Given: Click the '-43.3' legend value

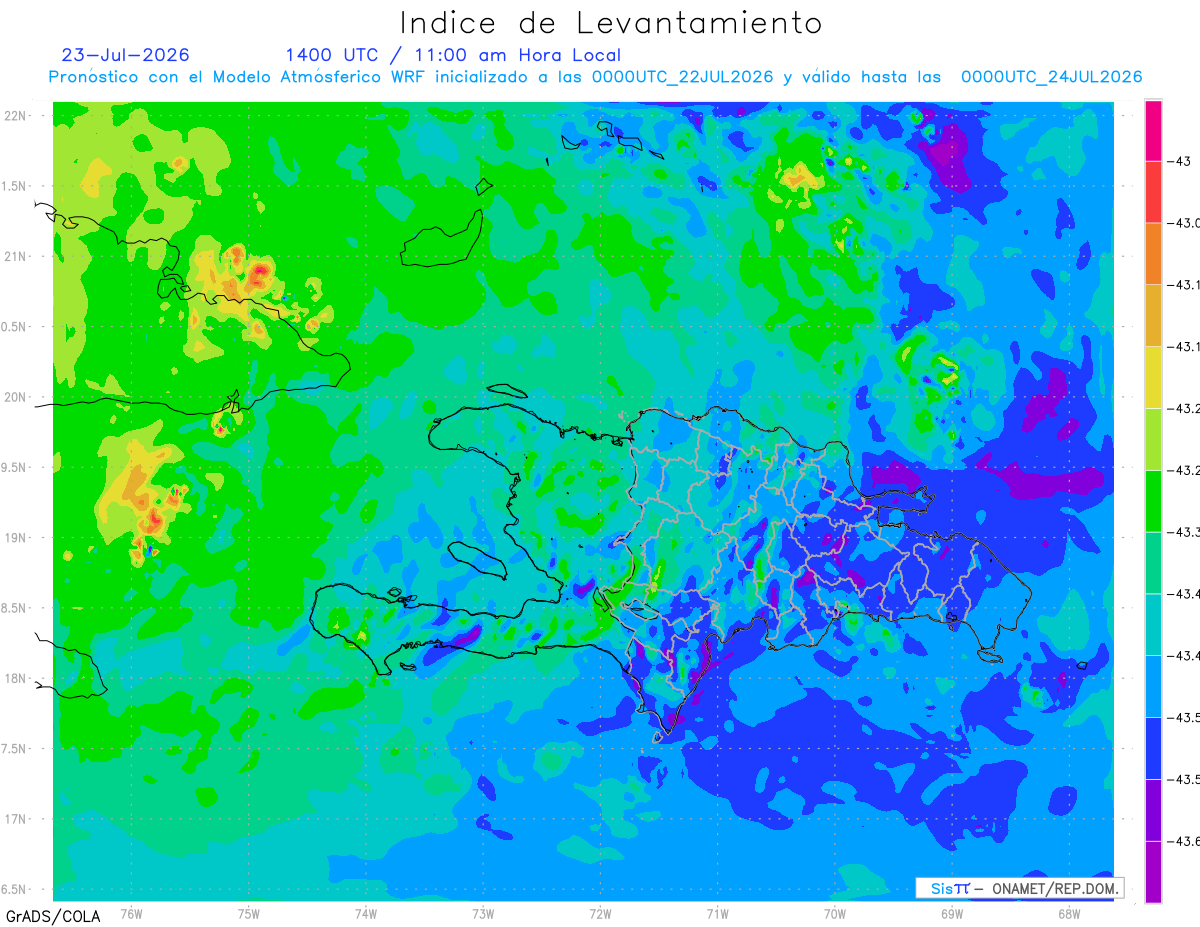Looking at the screenshot, I should (x=1186, y=532).
